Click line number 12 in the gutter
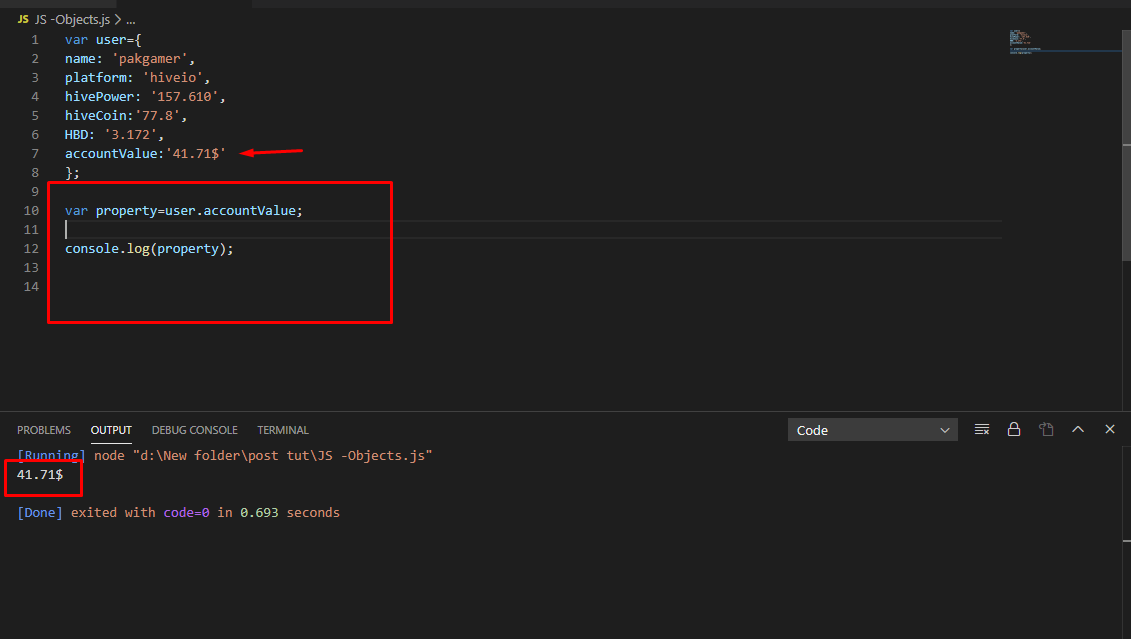 (31, 249)
